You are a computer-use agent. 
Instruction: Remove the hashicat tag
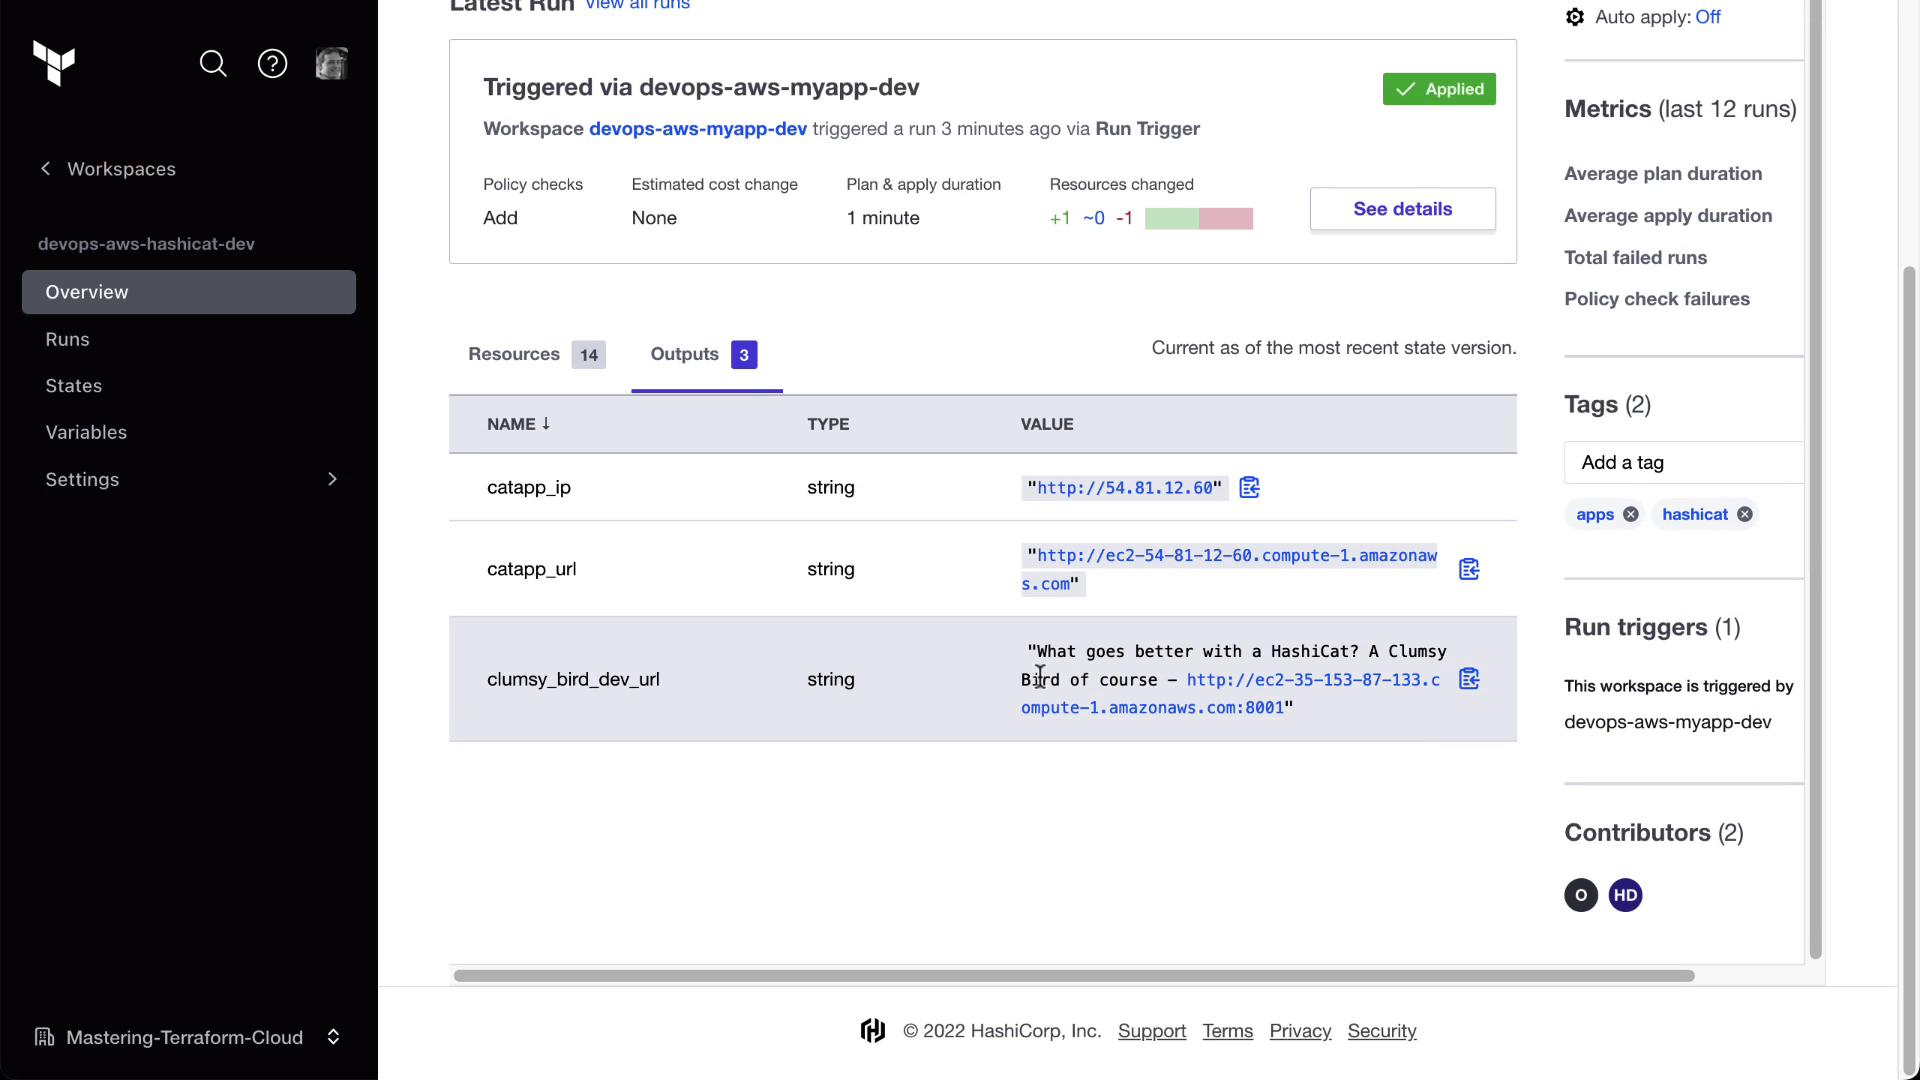click(x=1744, y=514)
